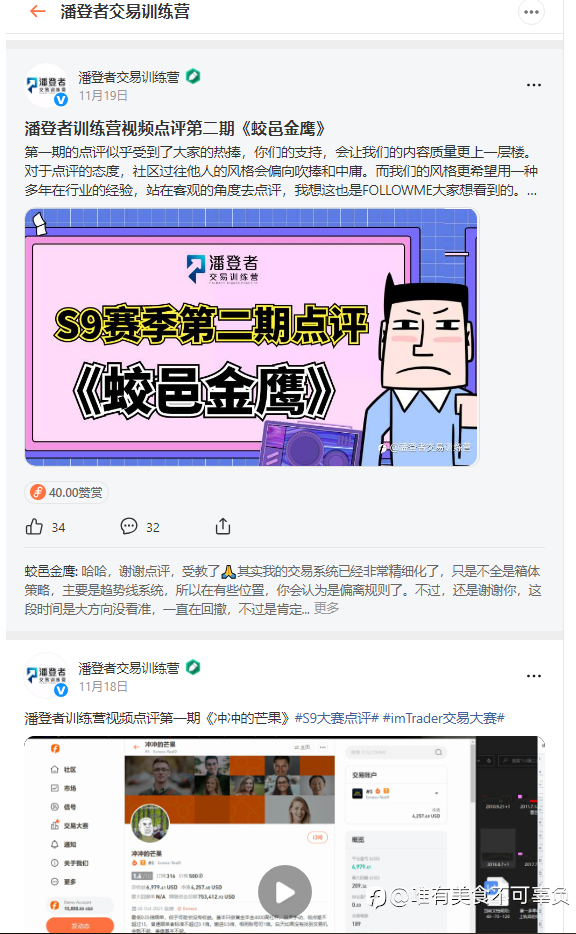Open options menu for November 18 post
Screen dimensions: 576x934
point(534,676)
